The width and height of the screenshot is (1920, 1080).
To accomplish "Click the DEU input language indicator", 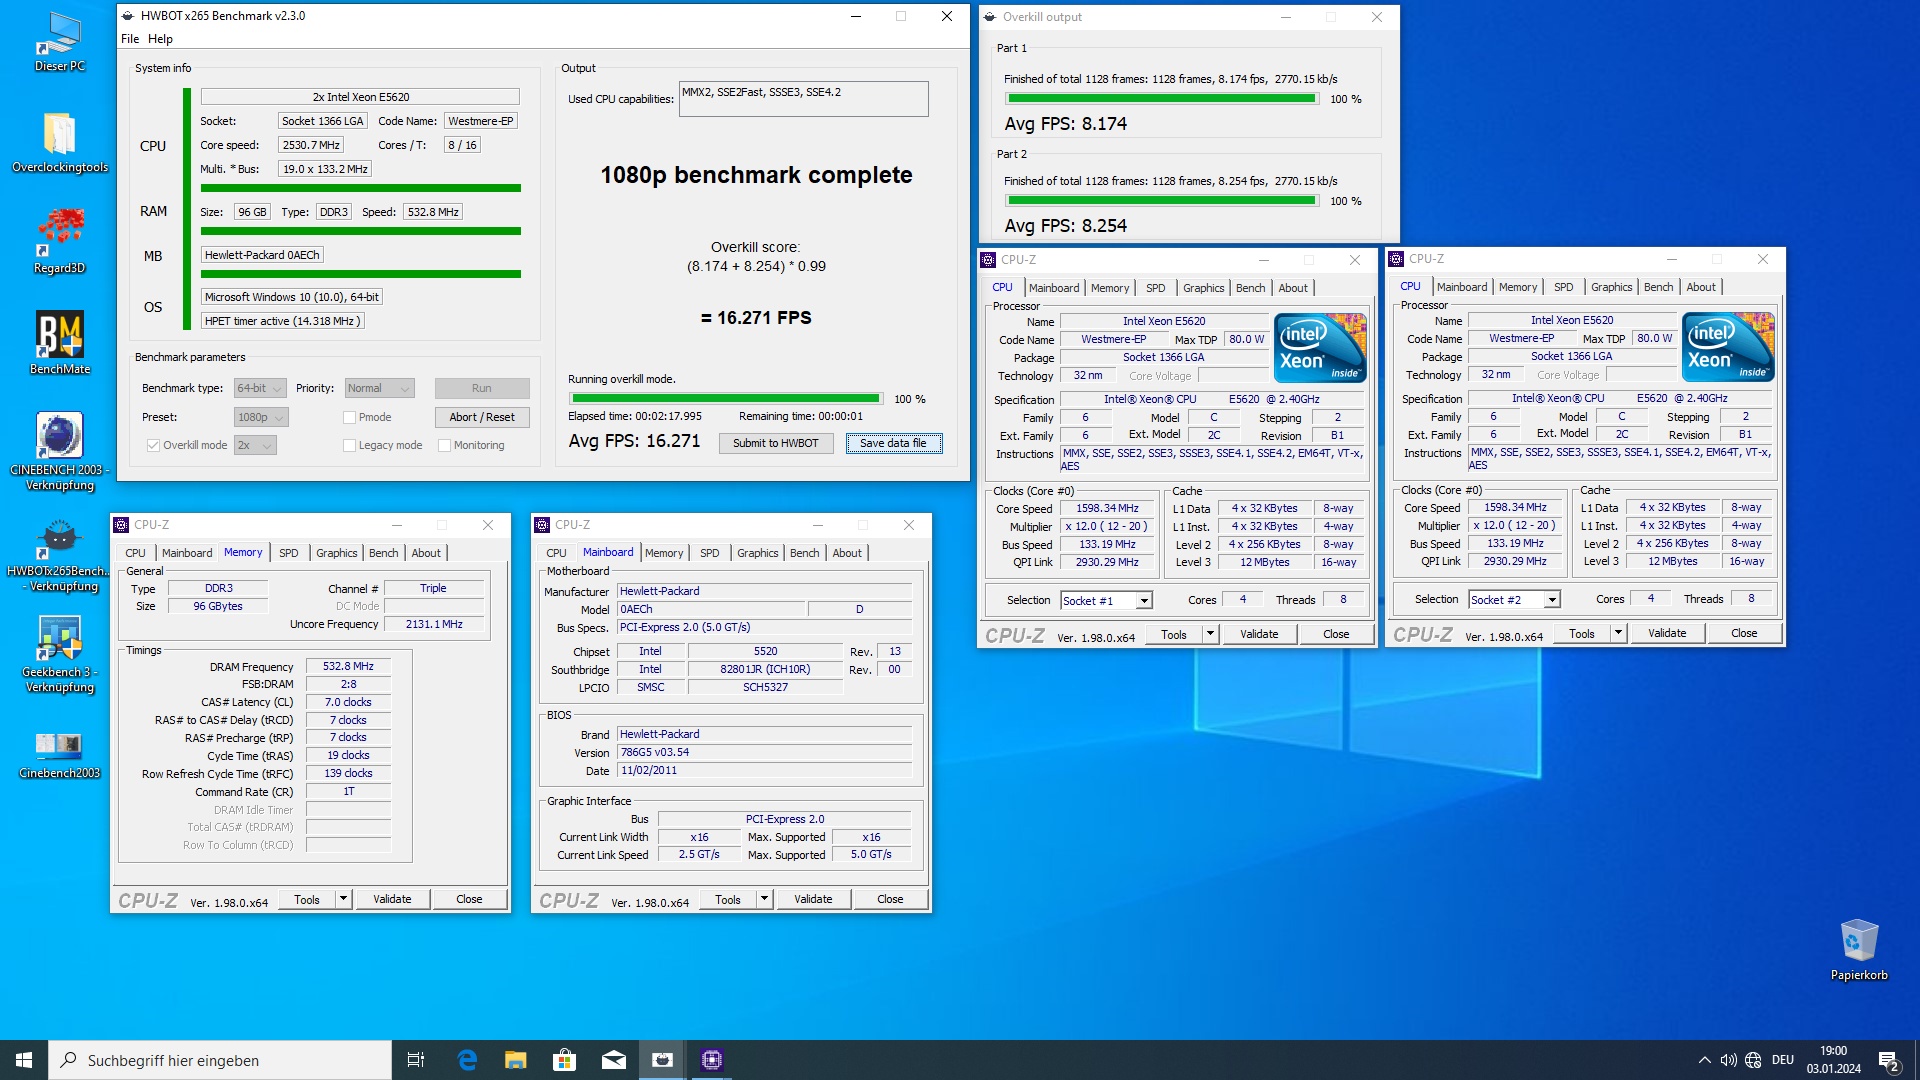I will point(1783,1060).
